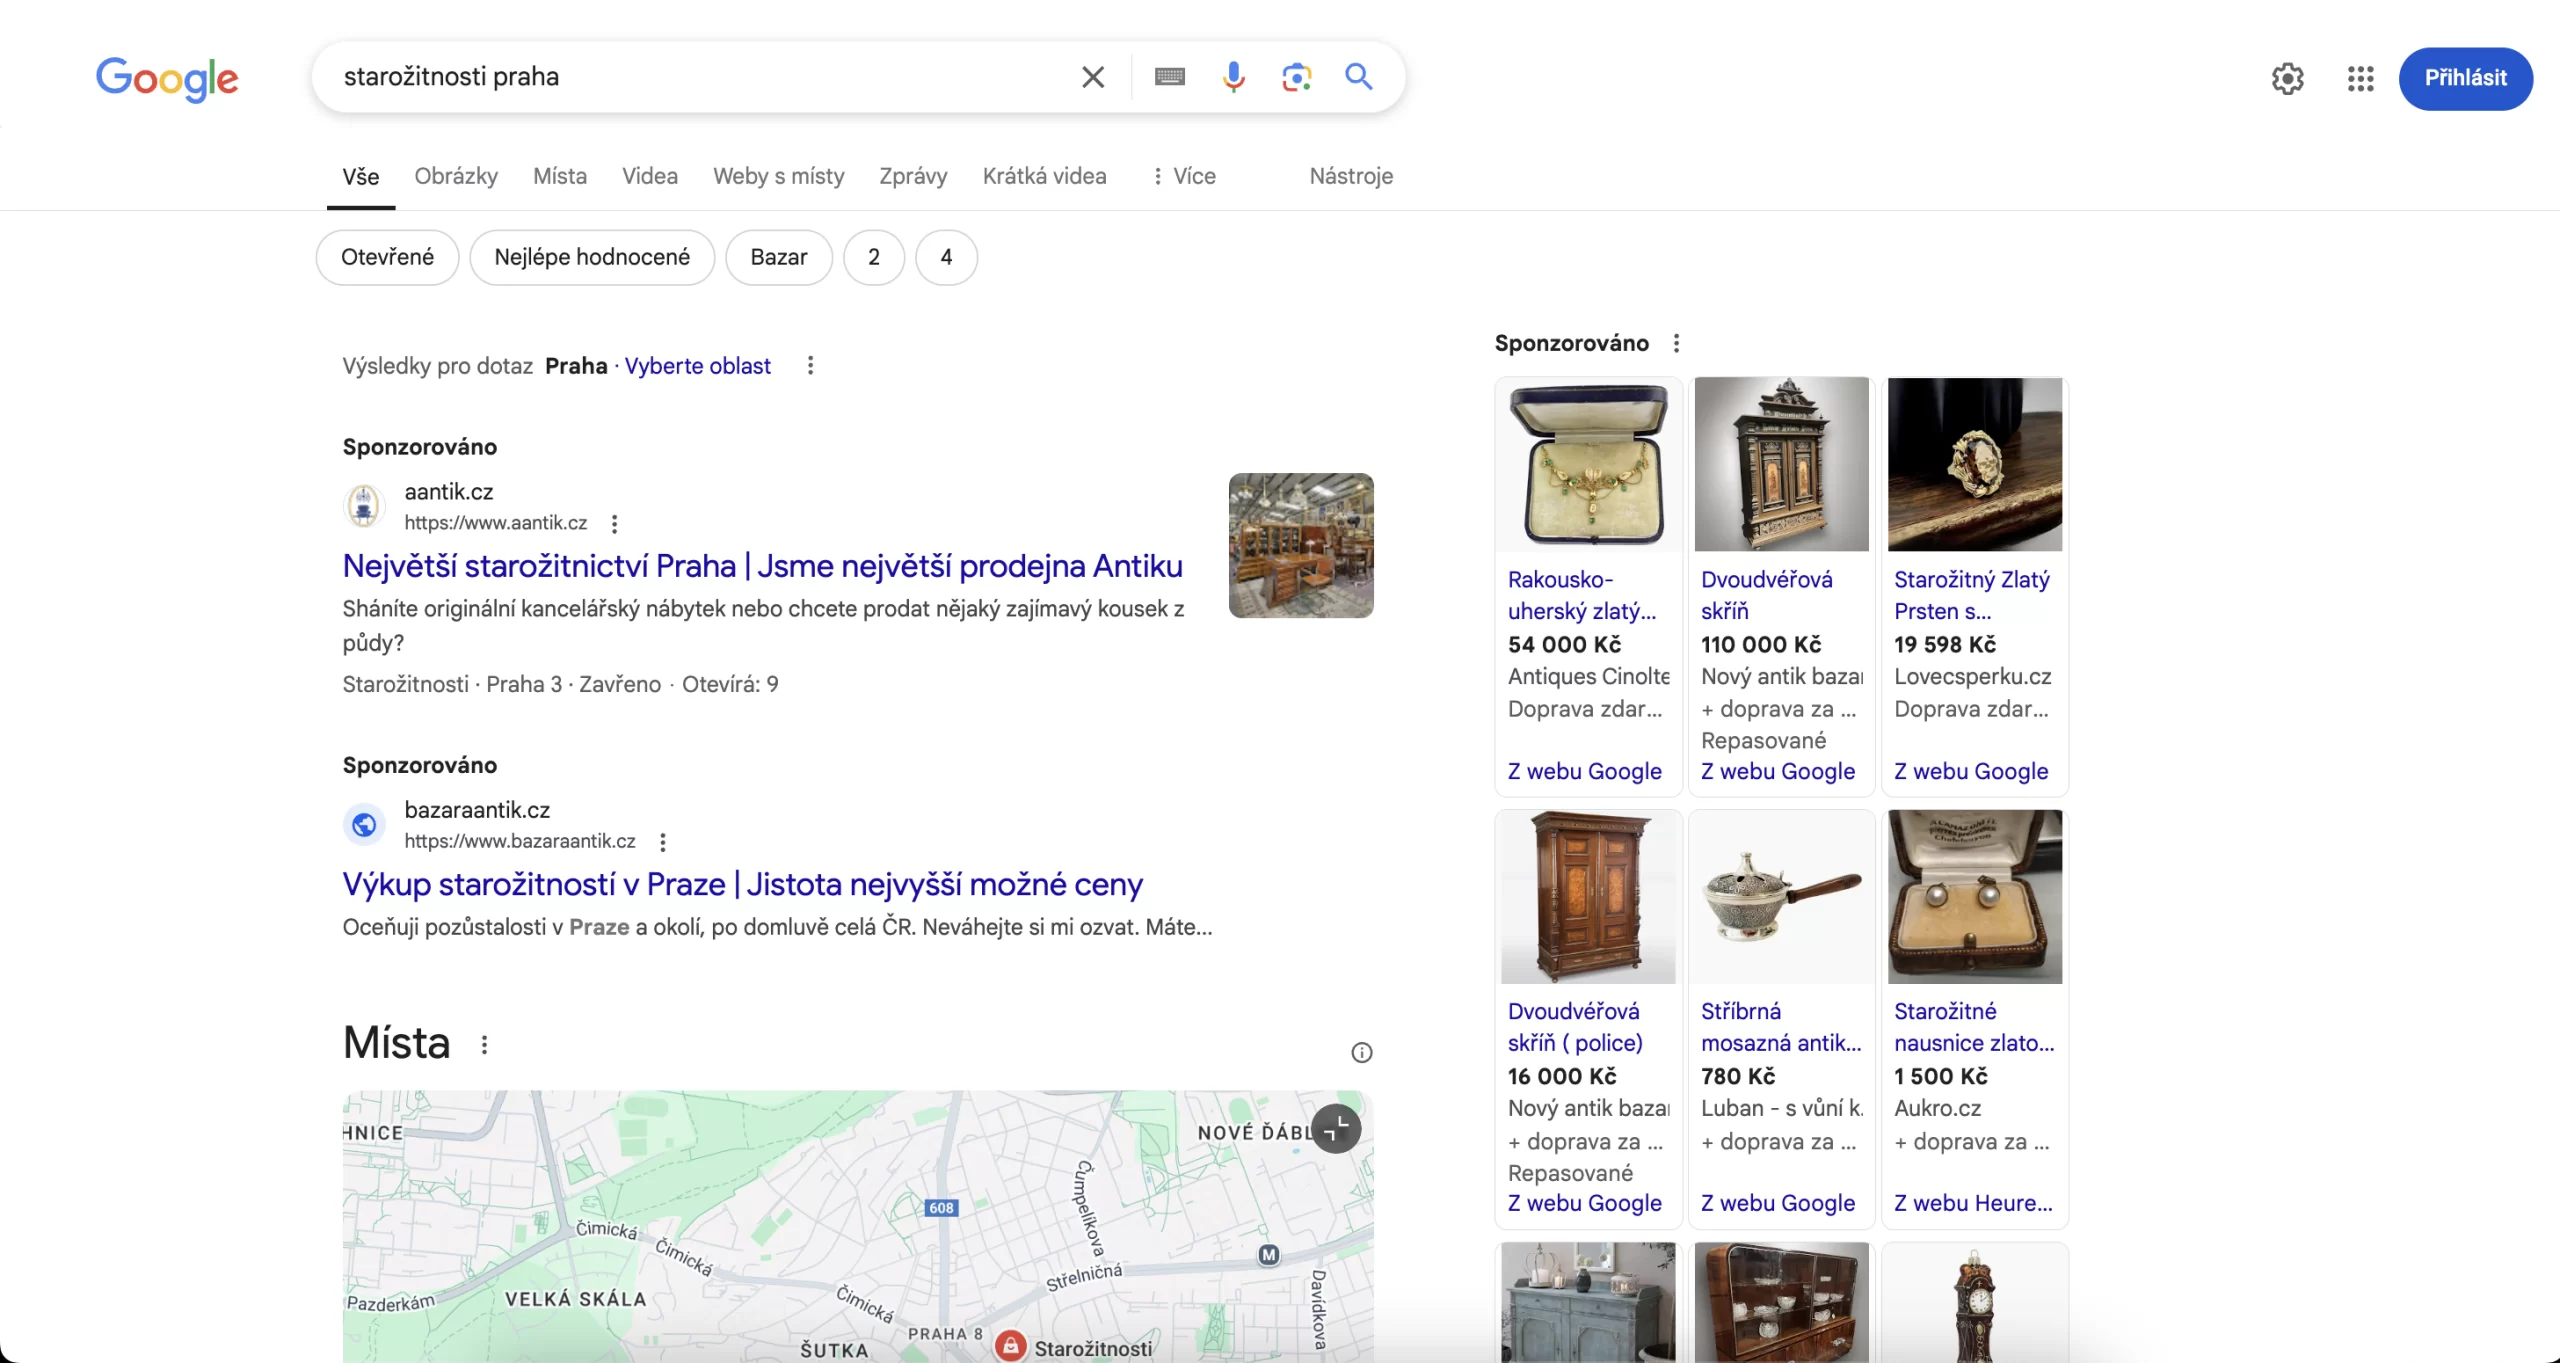
Task: Open options menu next to aantik.cz URL
Action: (x=614, y=524)
